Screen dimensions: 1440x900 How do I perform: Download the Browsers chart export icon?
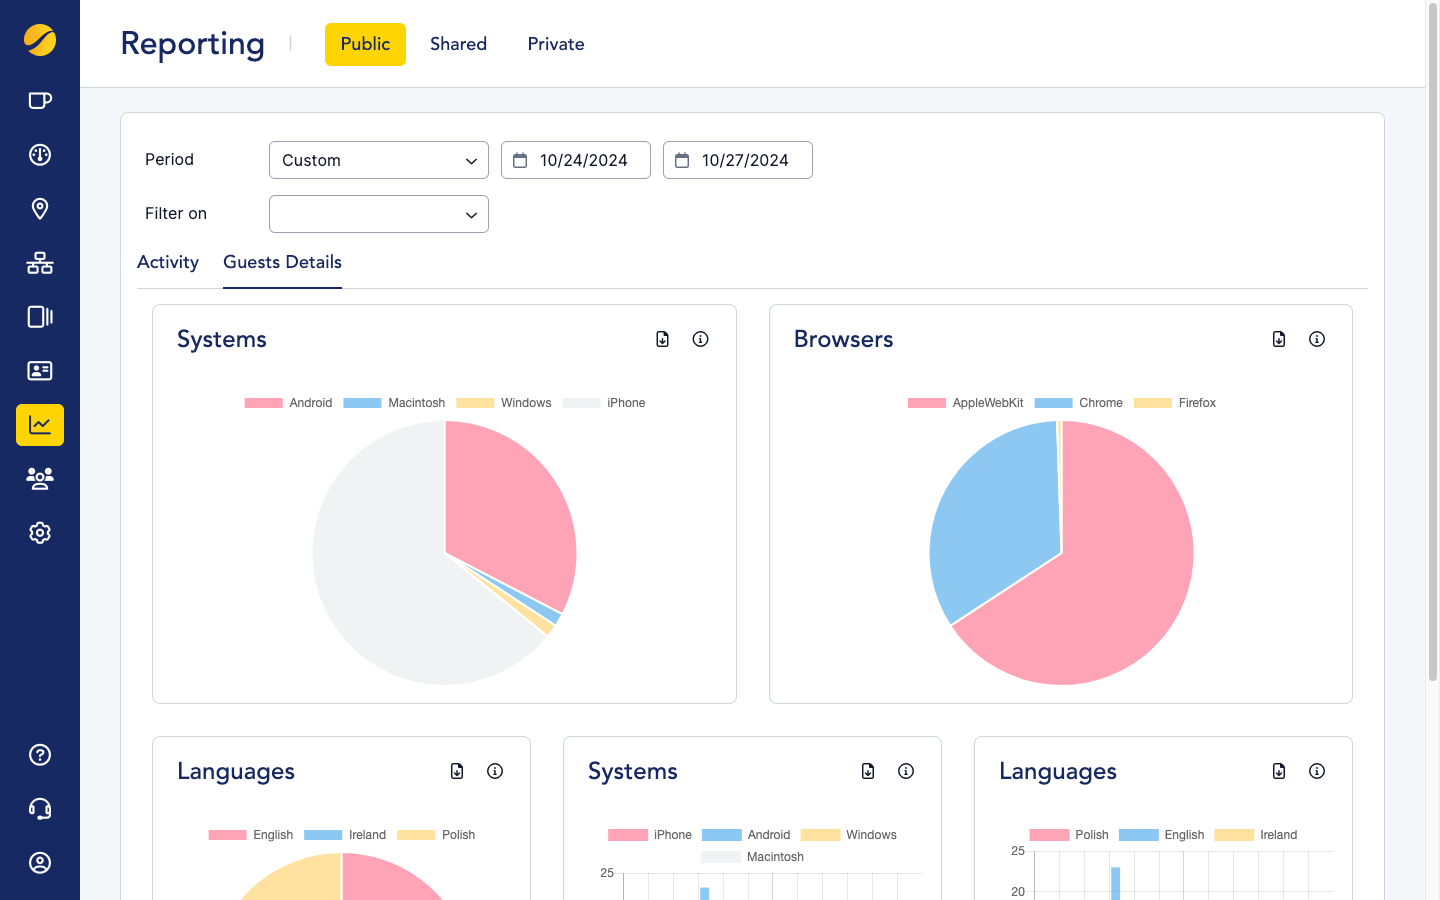1279,339
